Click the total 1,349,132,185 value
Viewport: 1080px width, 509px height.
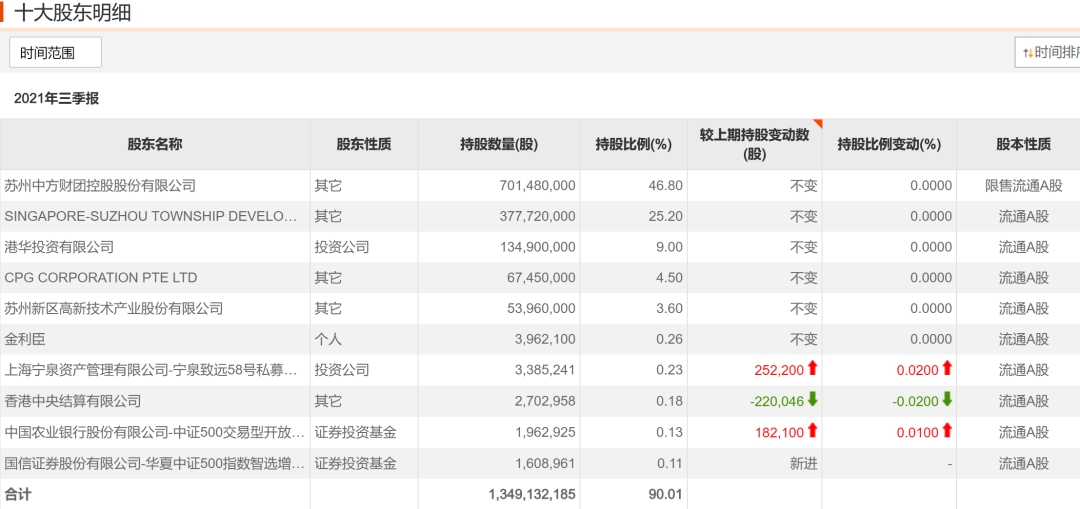coord(532,494)
